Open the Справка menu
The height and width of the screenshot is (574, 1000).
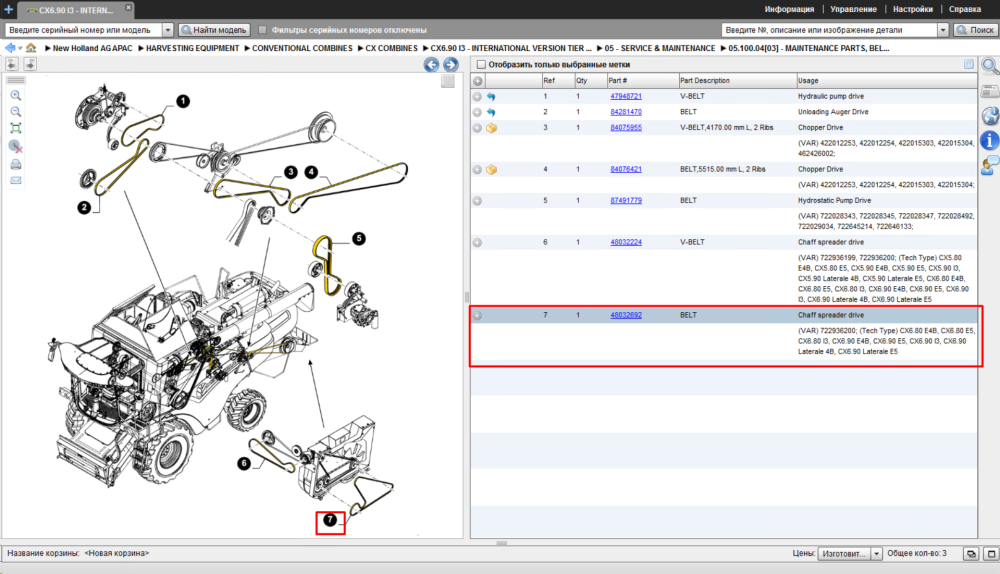[x=965, y=10]
